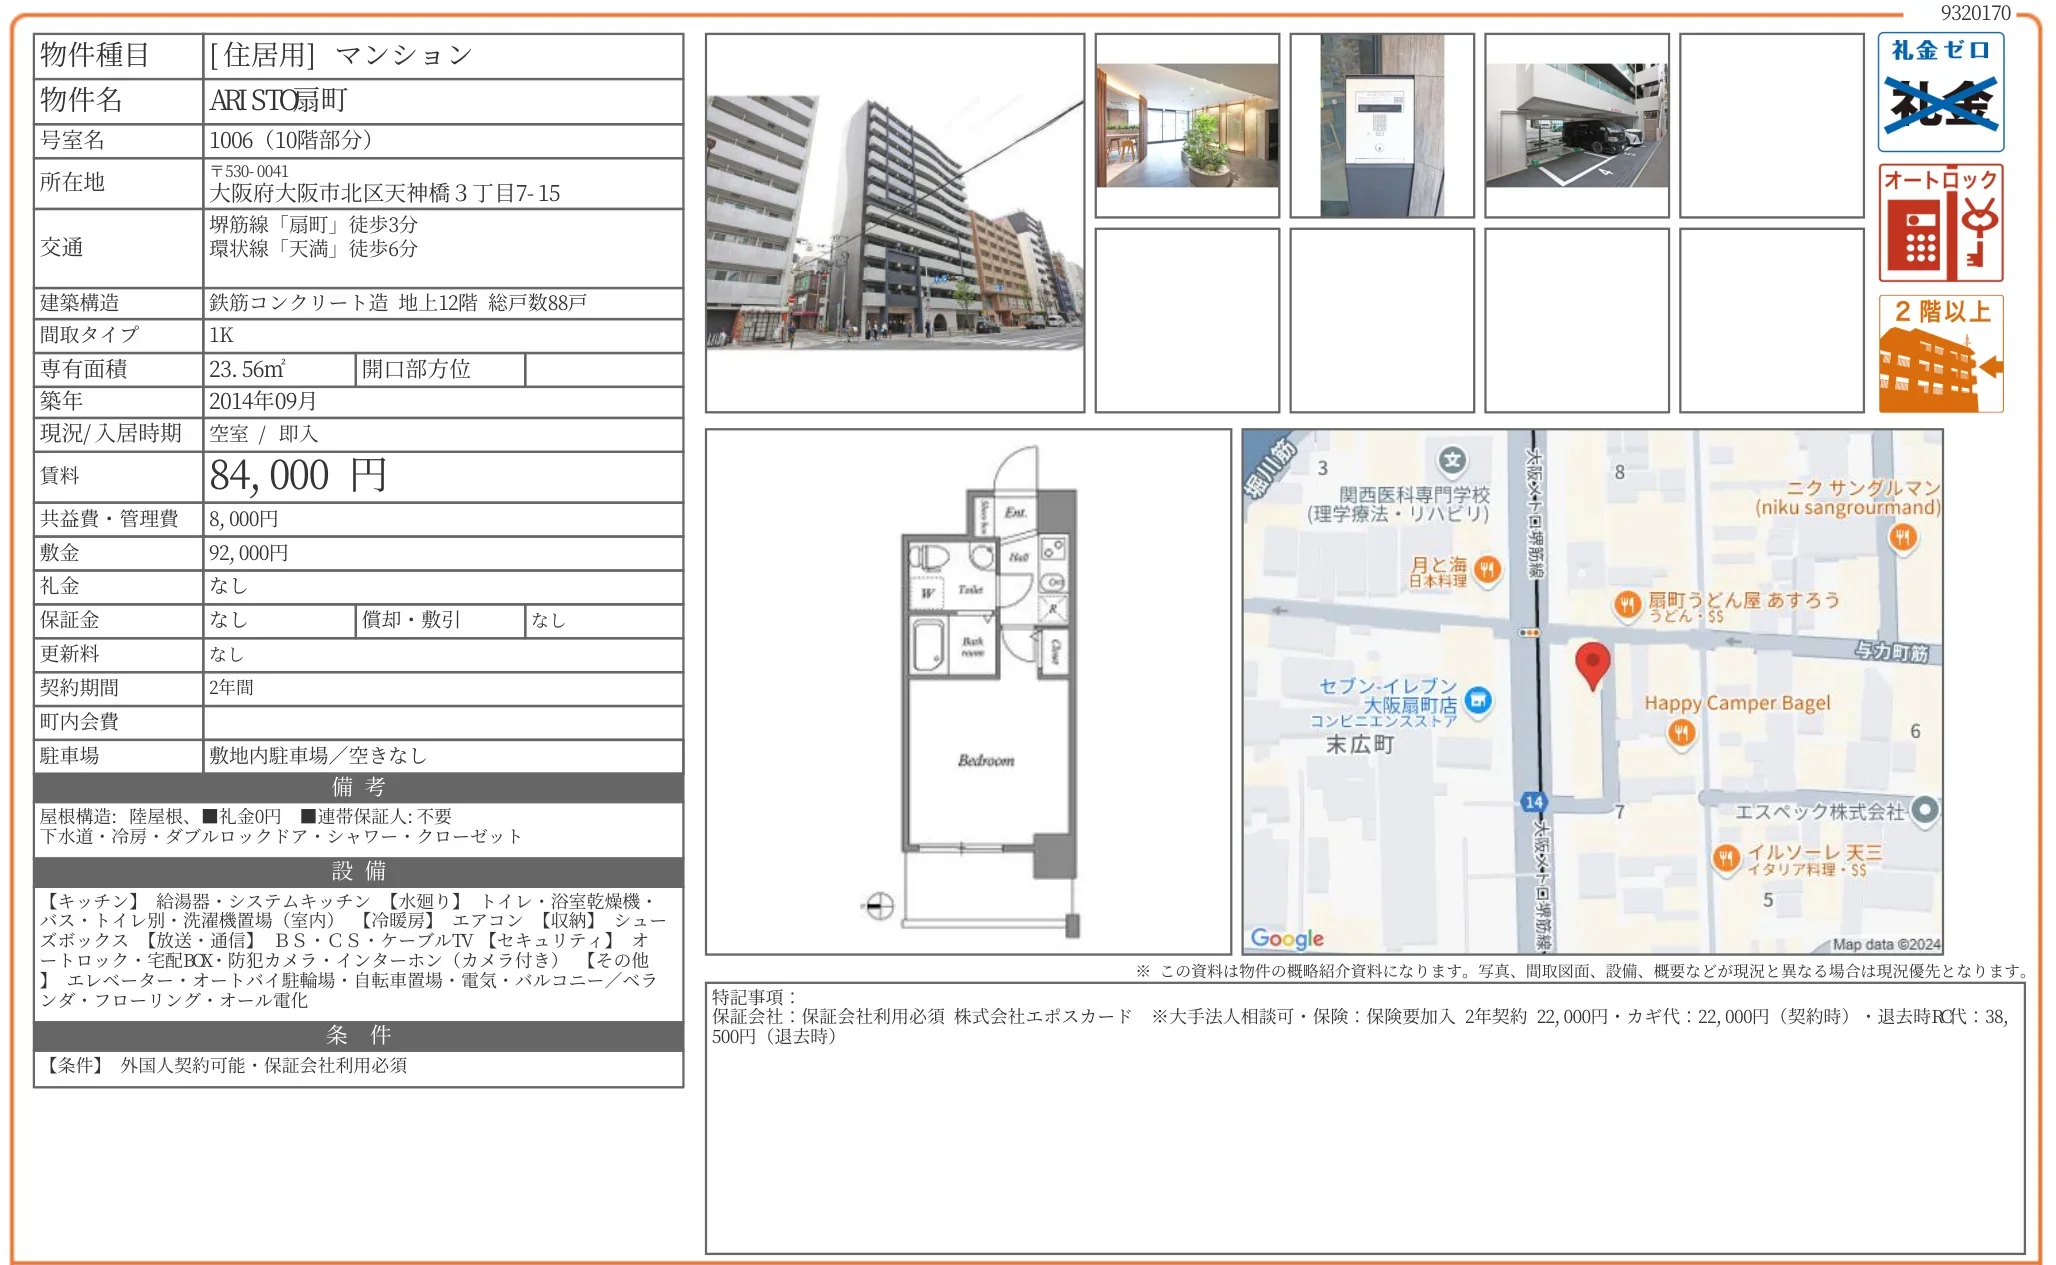Select the ニクサングルマン restaurant icon
The width and height of the screenshot is (2056, 1265).
pyautogui.click(x=1901, y=538)
